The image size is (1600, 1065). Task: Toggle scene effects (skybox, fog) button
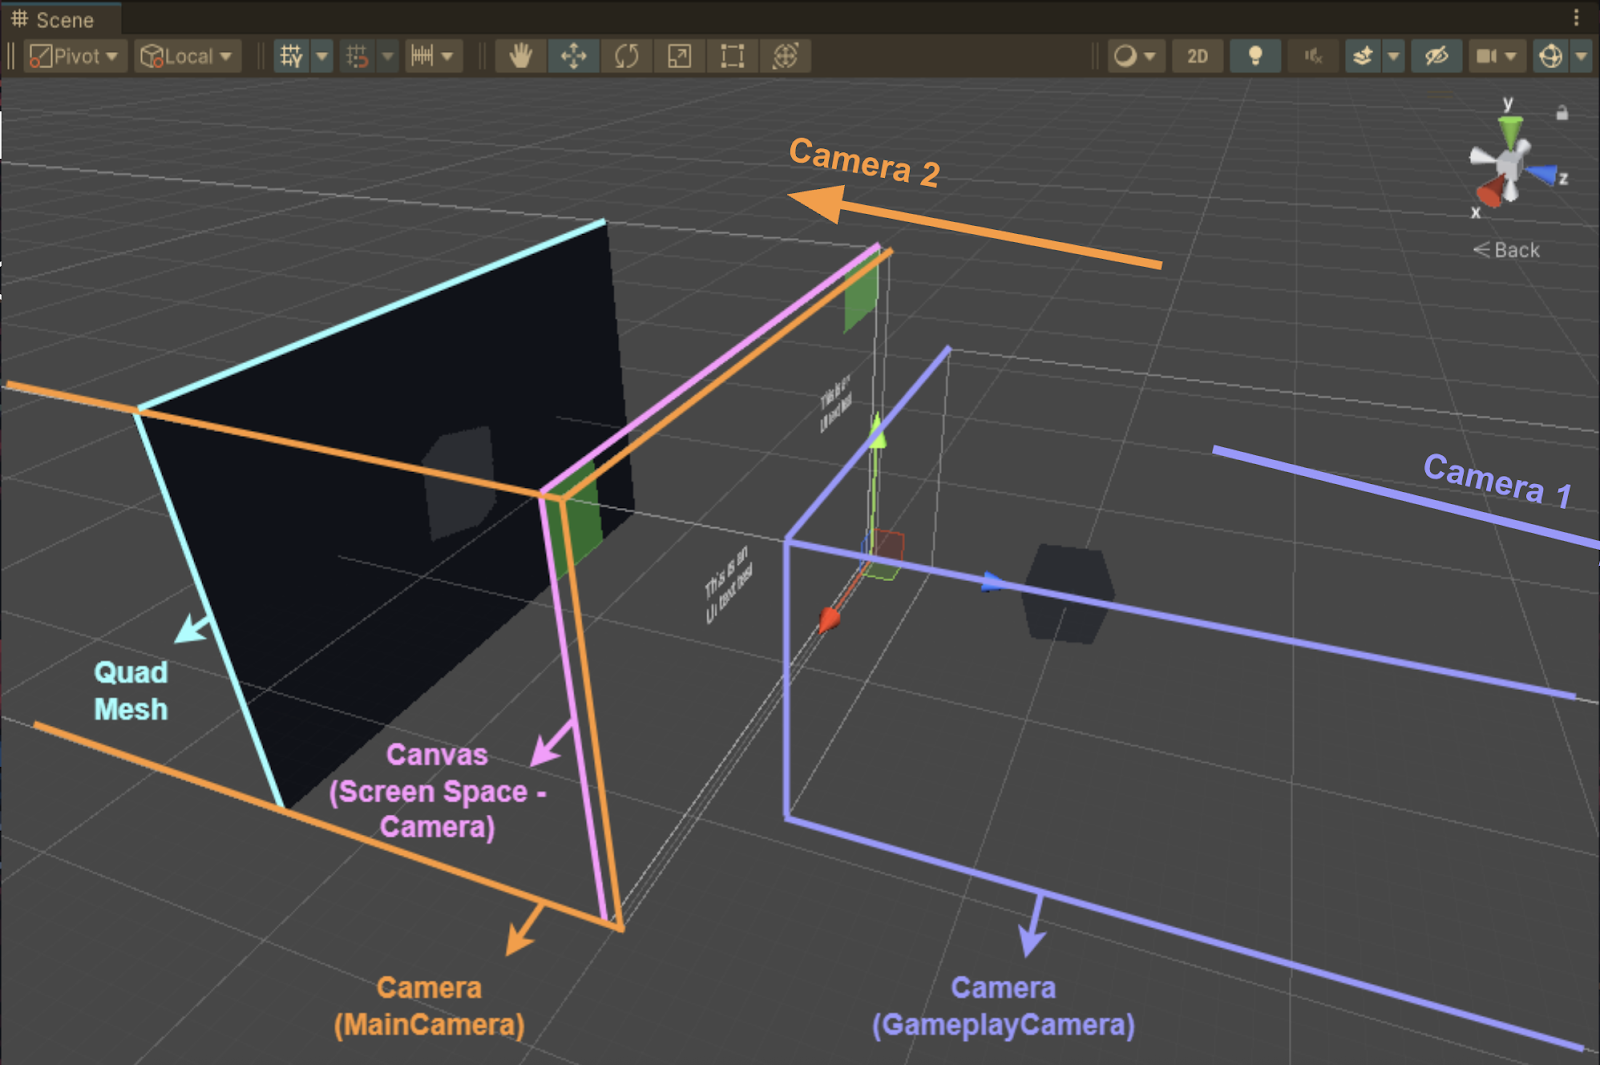(1362, 56)
